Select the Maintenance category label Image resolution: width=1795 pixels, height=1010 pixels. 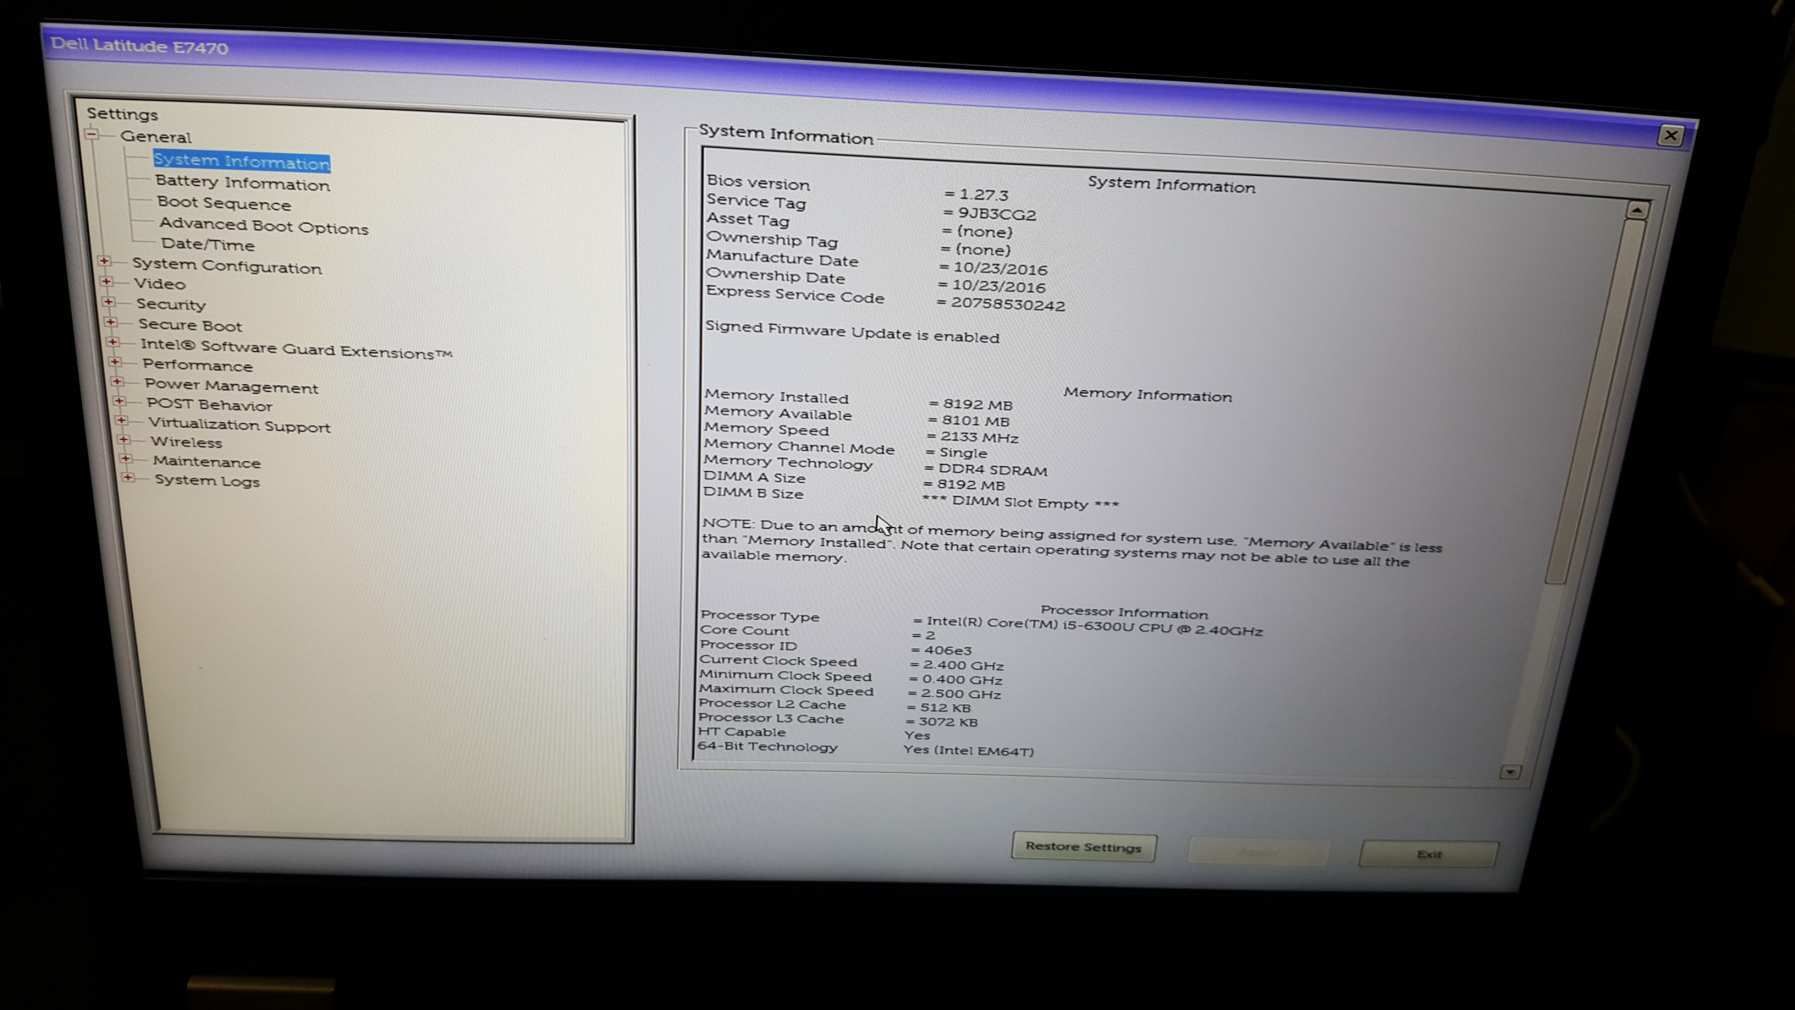(206, 462)
